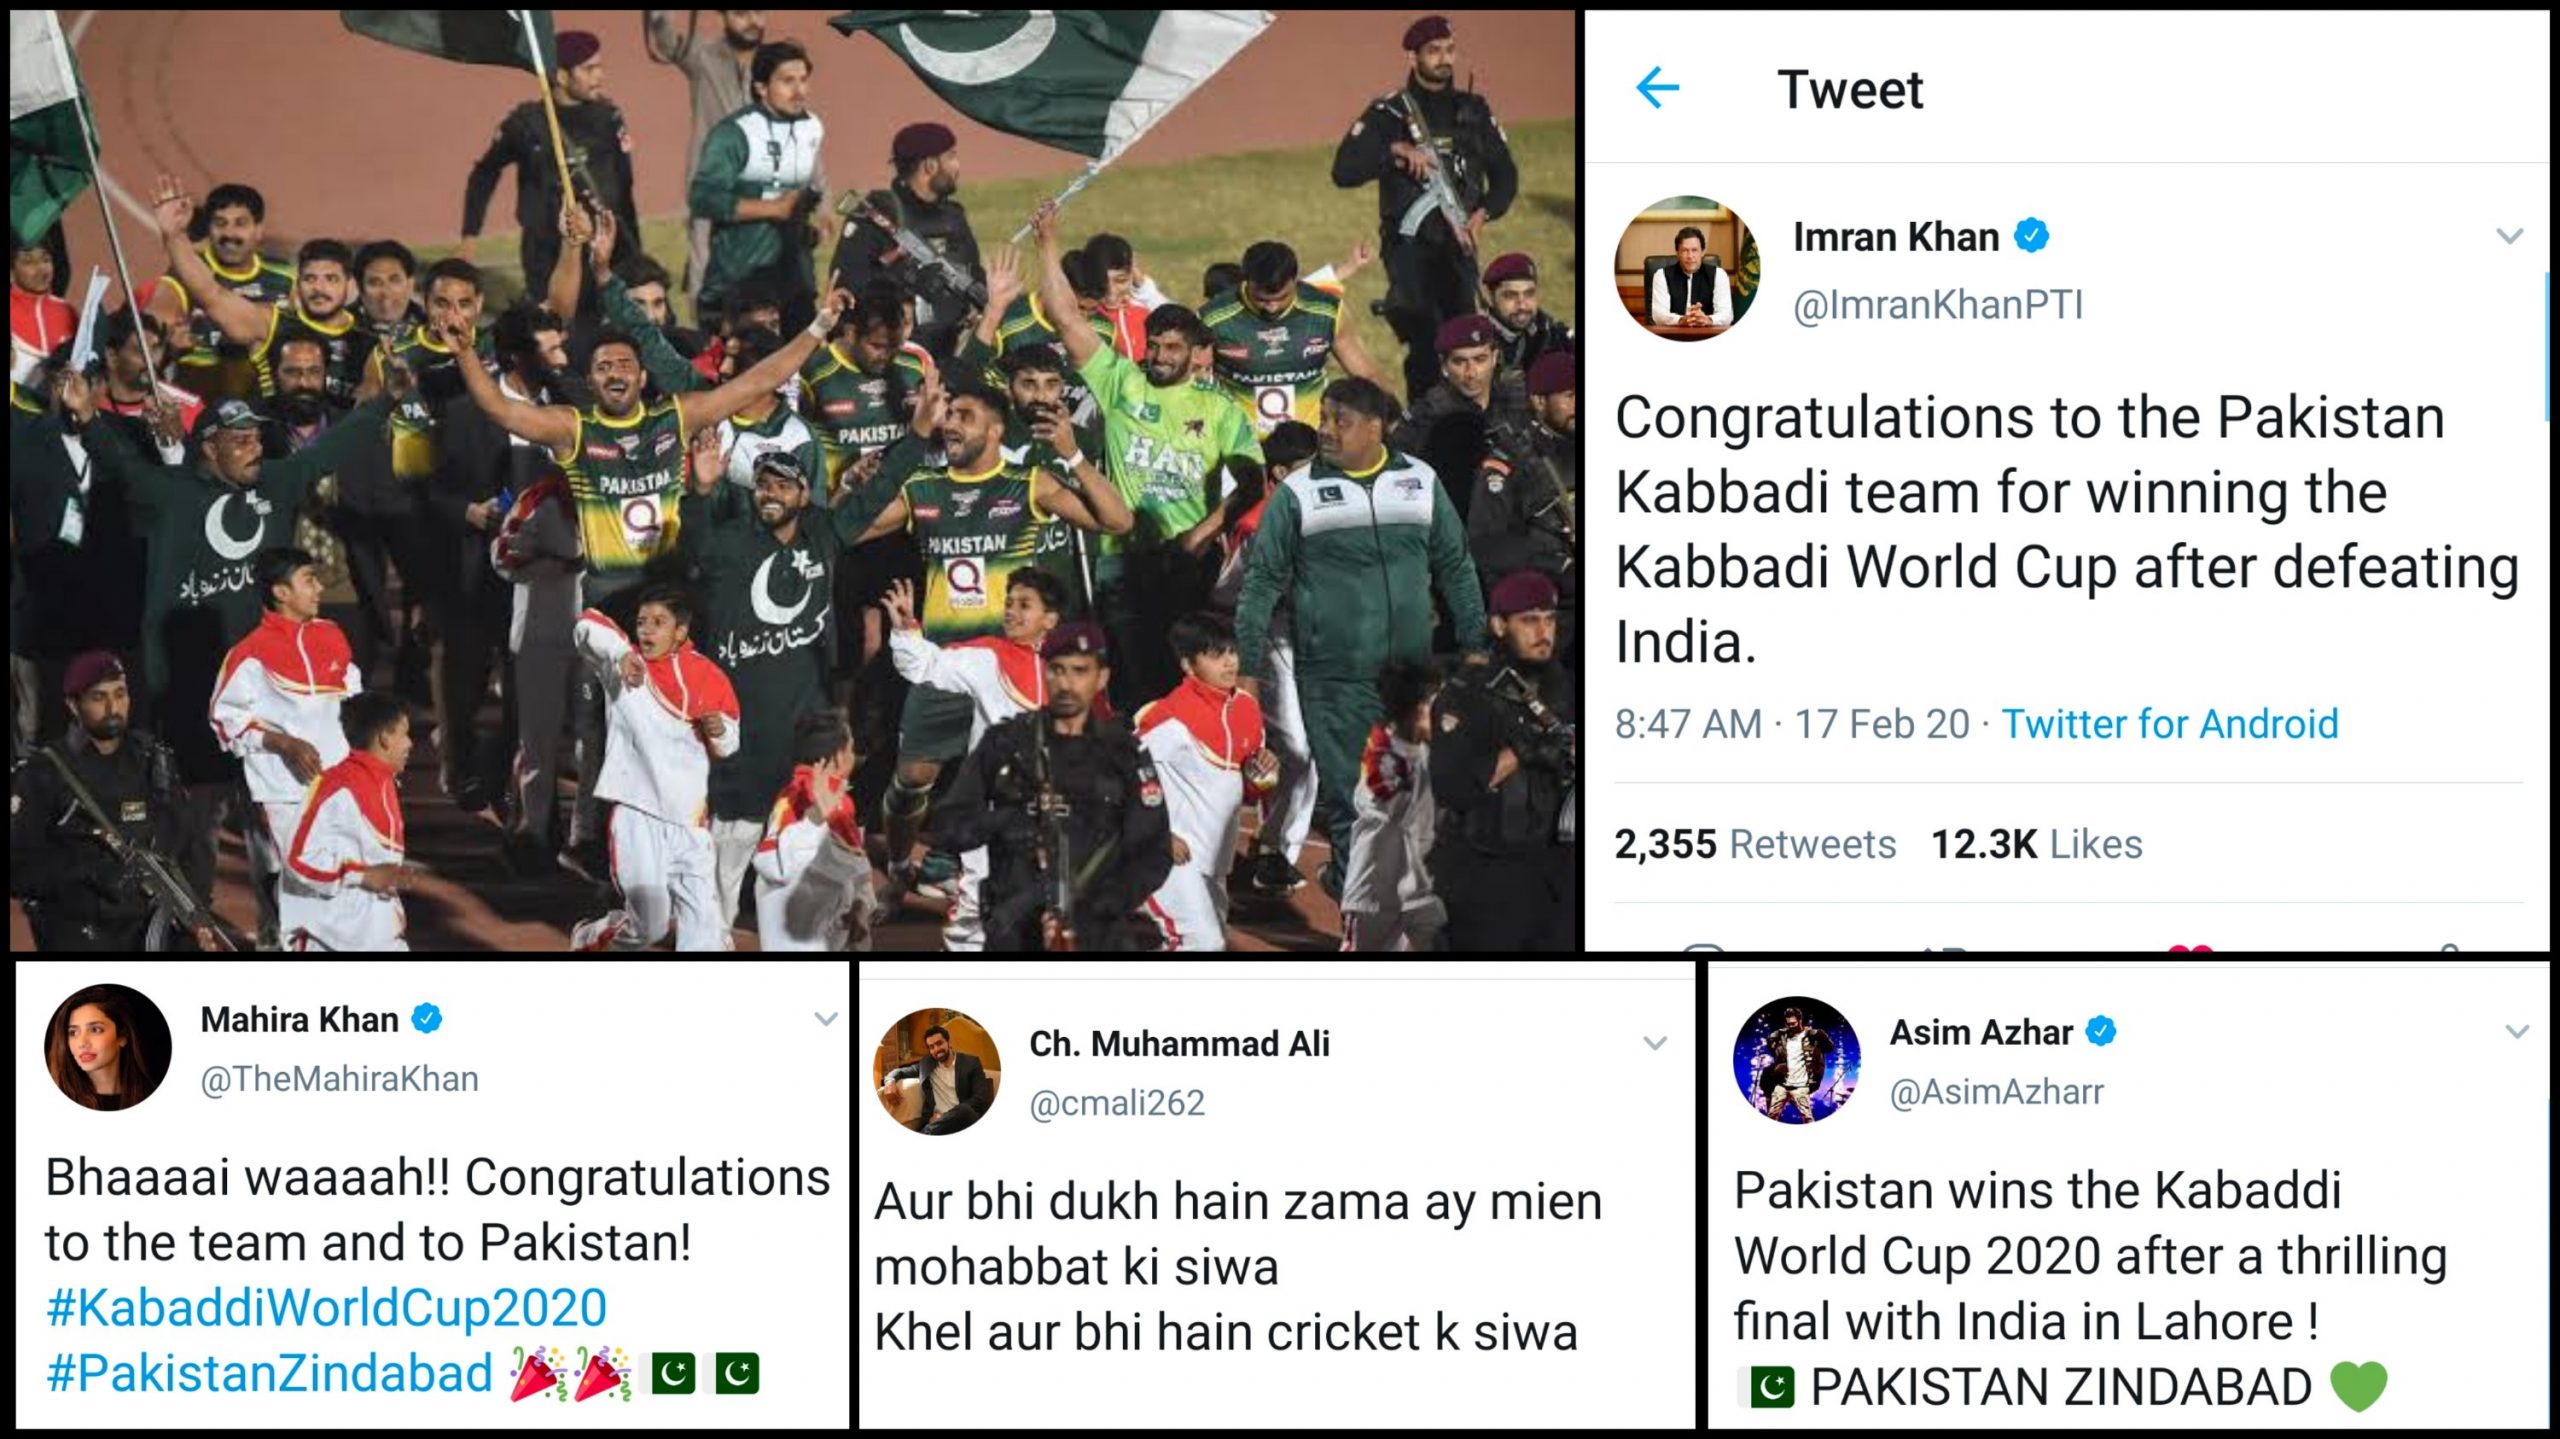The height and width of the screenshot is (1439, 2560).
Task: Open the #PakistanZindabad hashtag
Action: 270,1373
